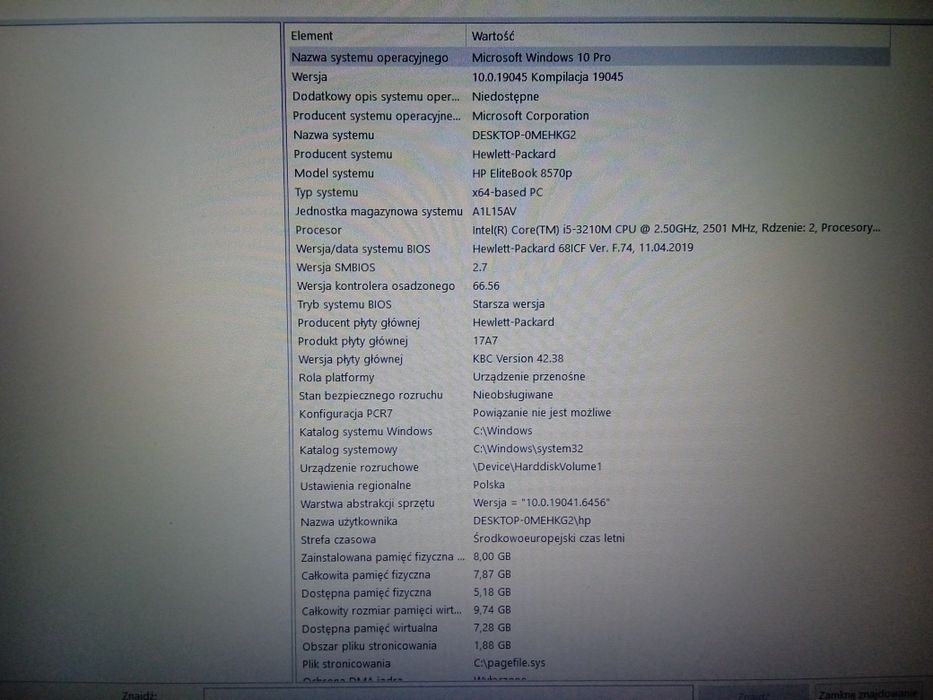This screenshot has height=700, width=933.
Task: Select value 'HP EliteBook 8570p'
Action: coord(522,173)
